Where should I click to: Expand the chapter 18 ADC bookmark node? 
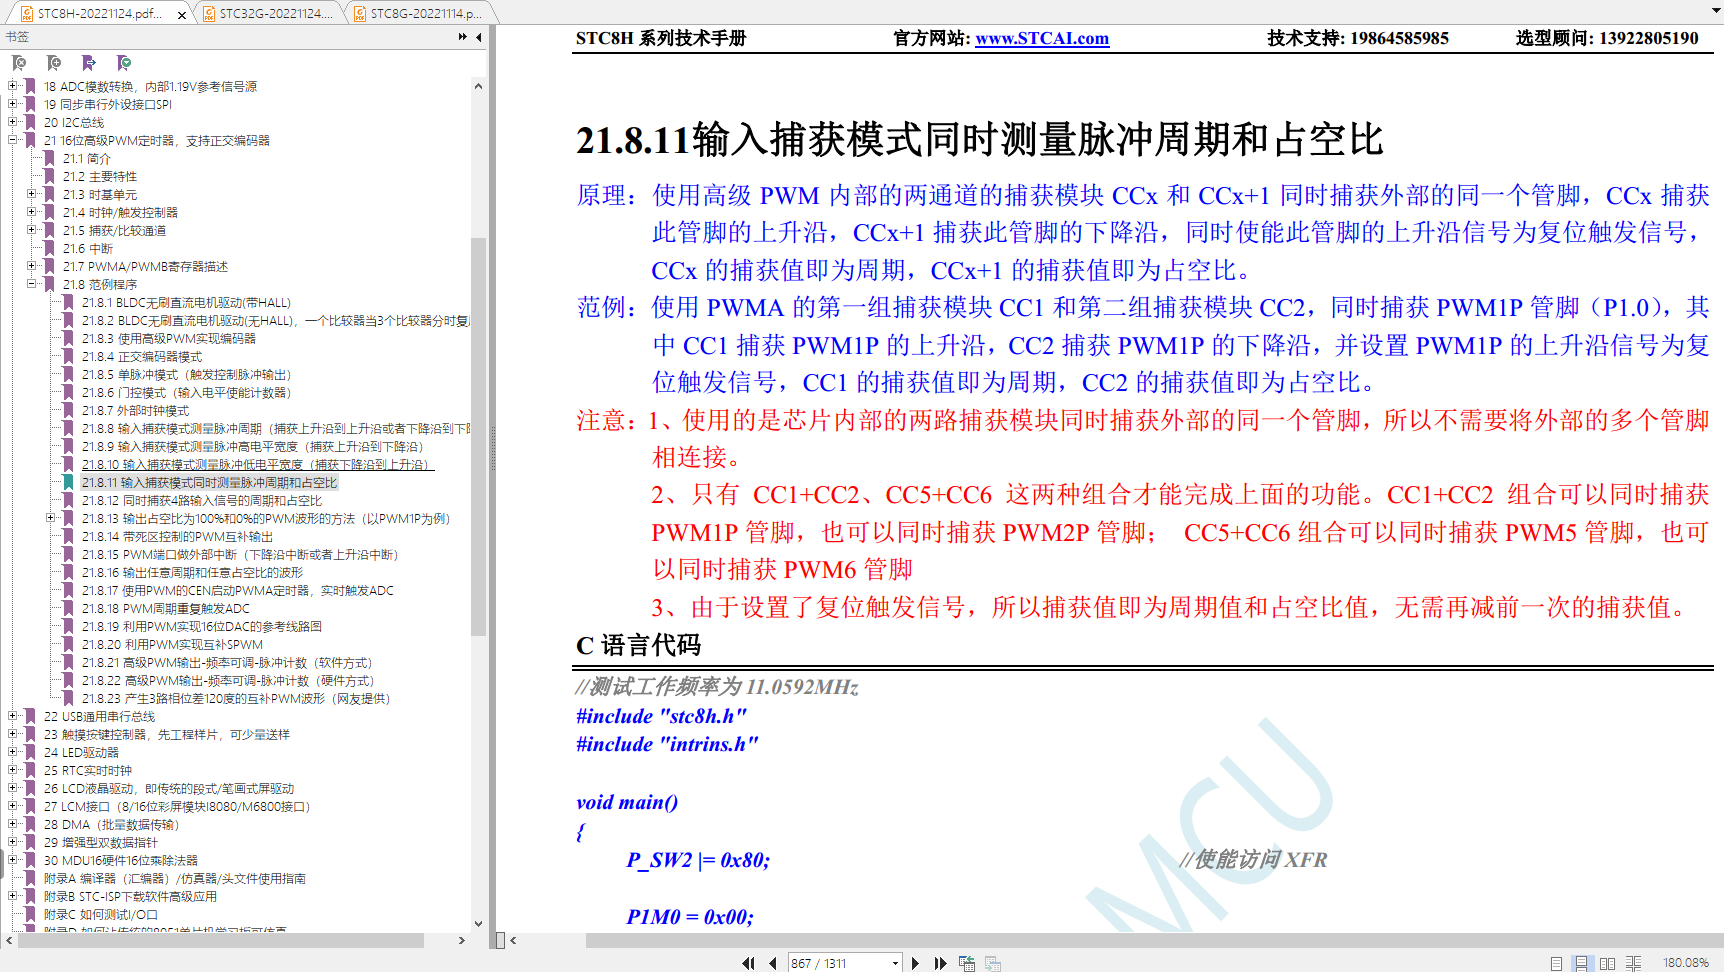(13, 86)
